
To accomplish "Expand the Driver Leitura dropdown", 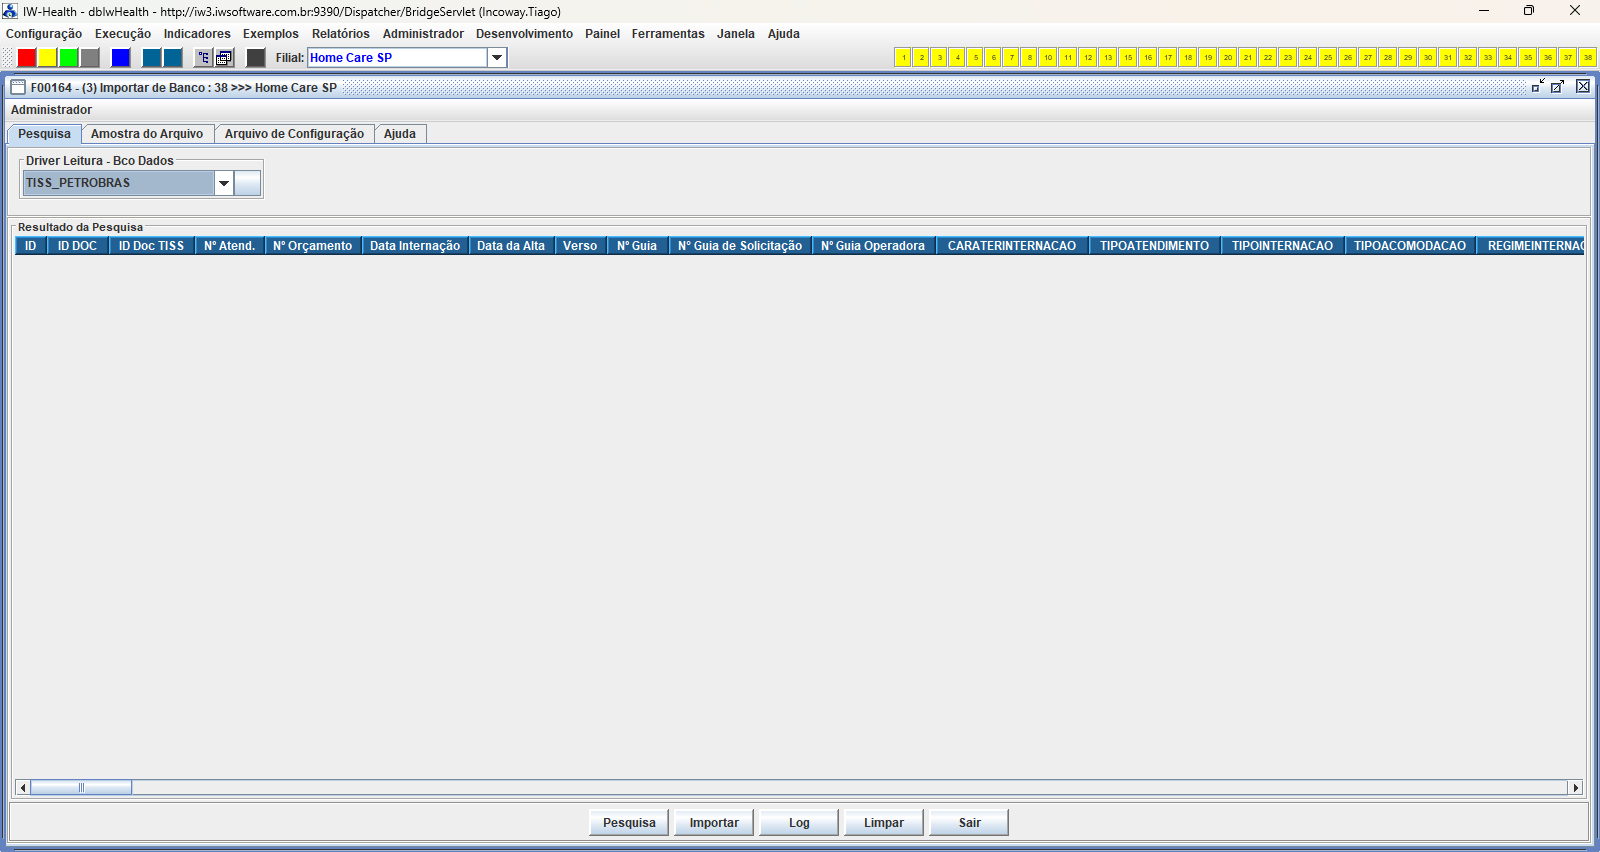I will (224, 183).
